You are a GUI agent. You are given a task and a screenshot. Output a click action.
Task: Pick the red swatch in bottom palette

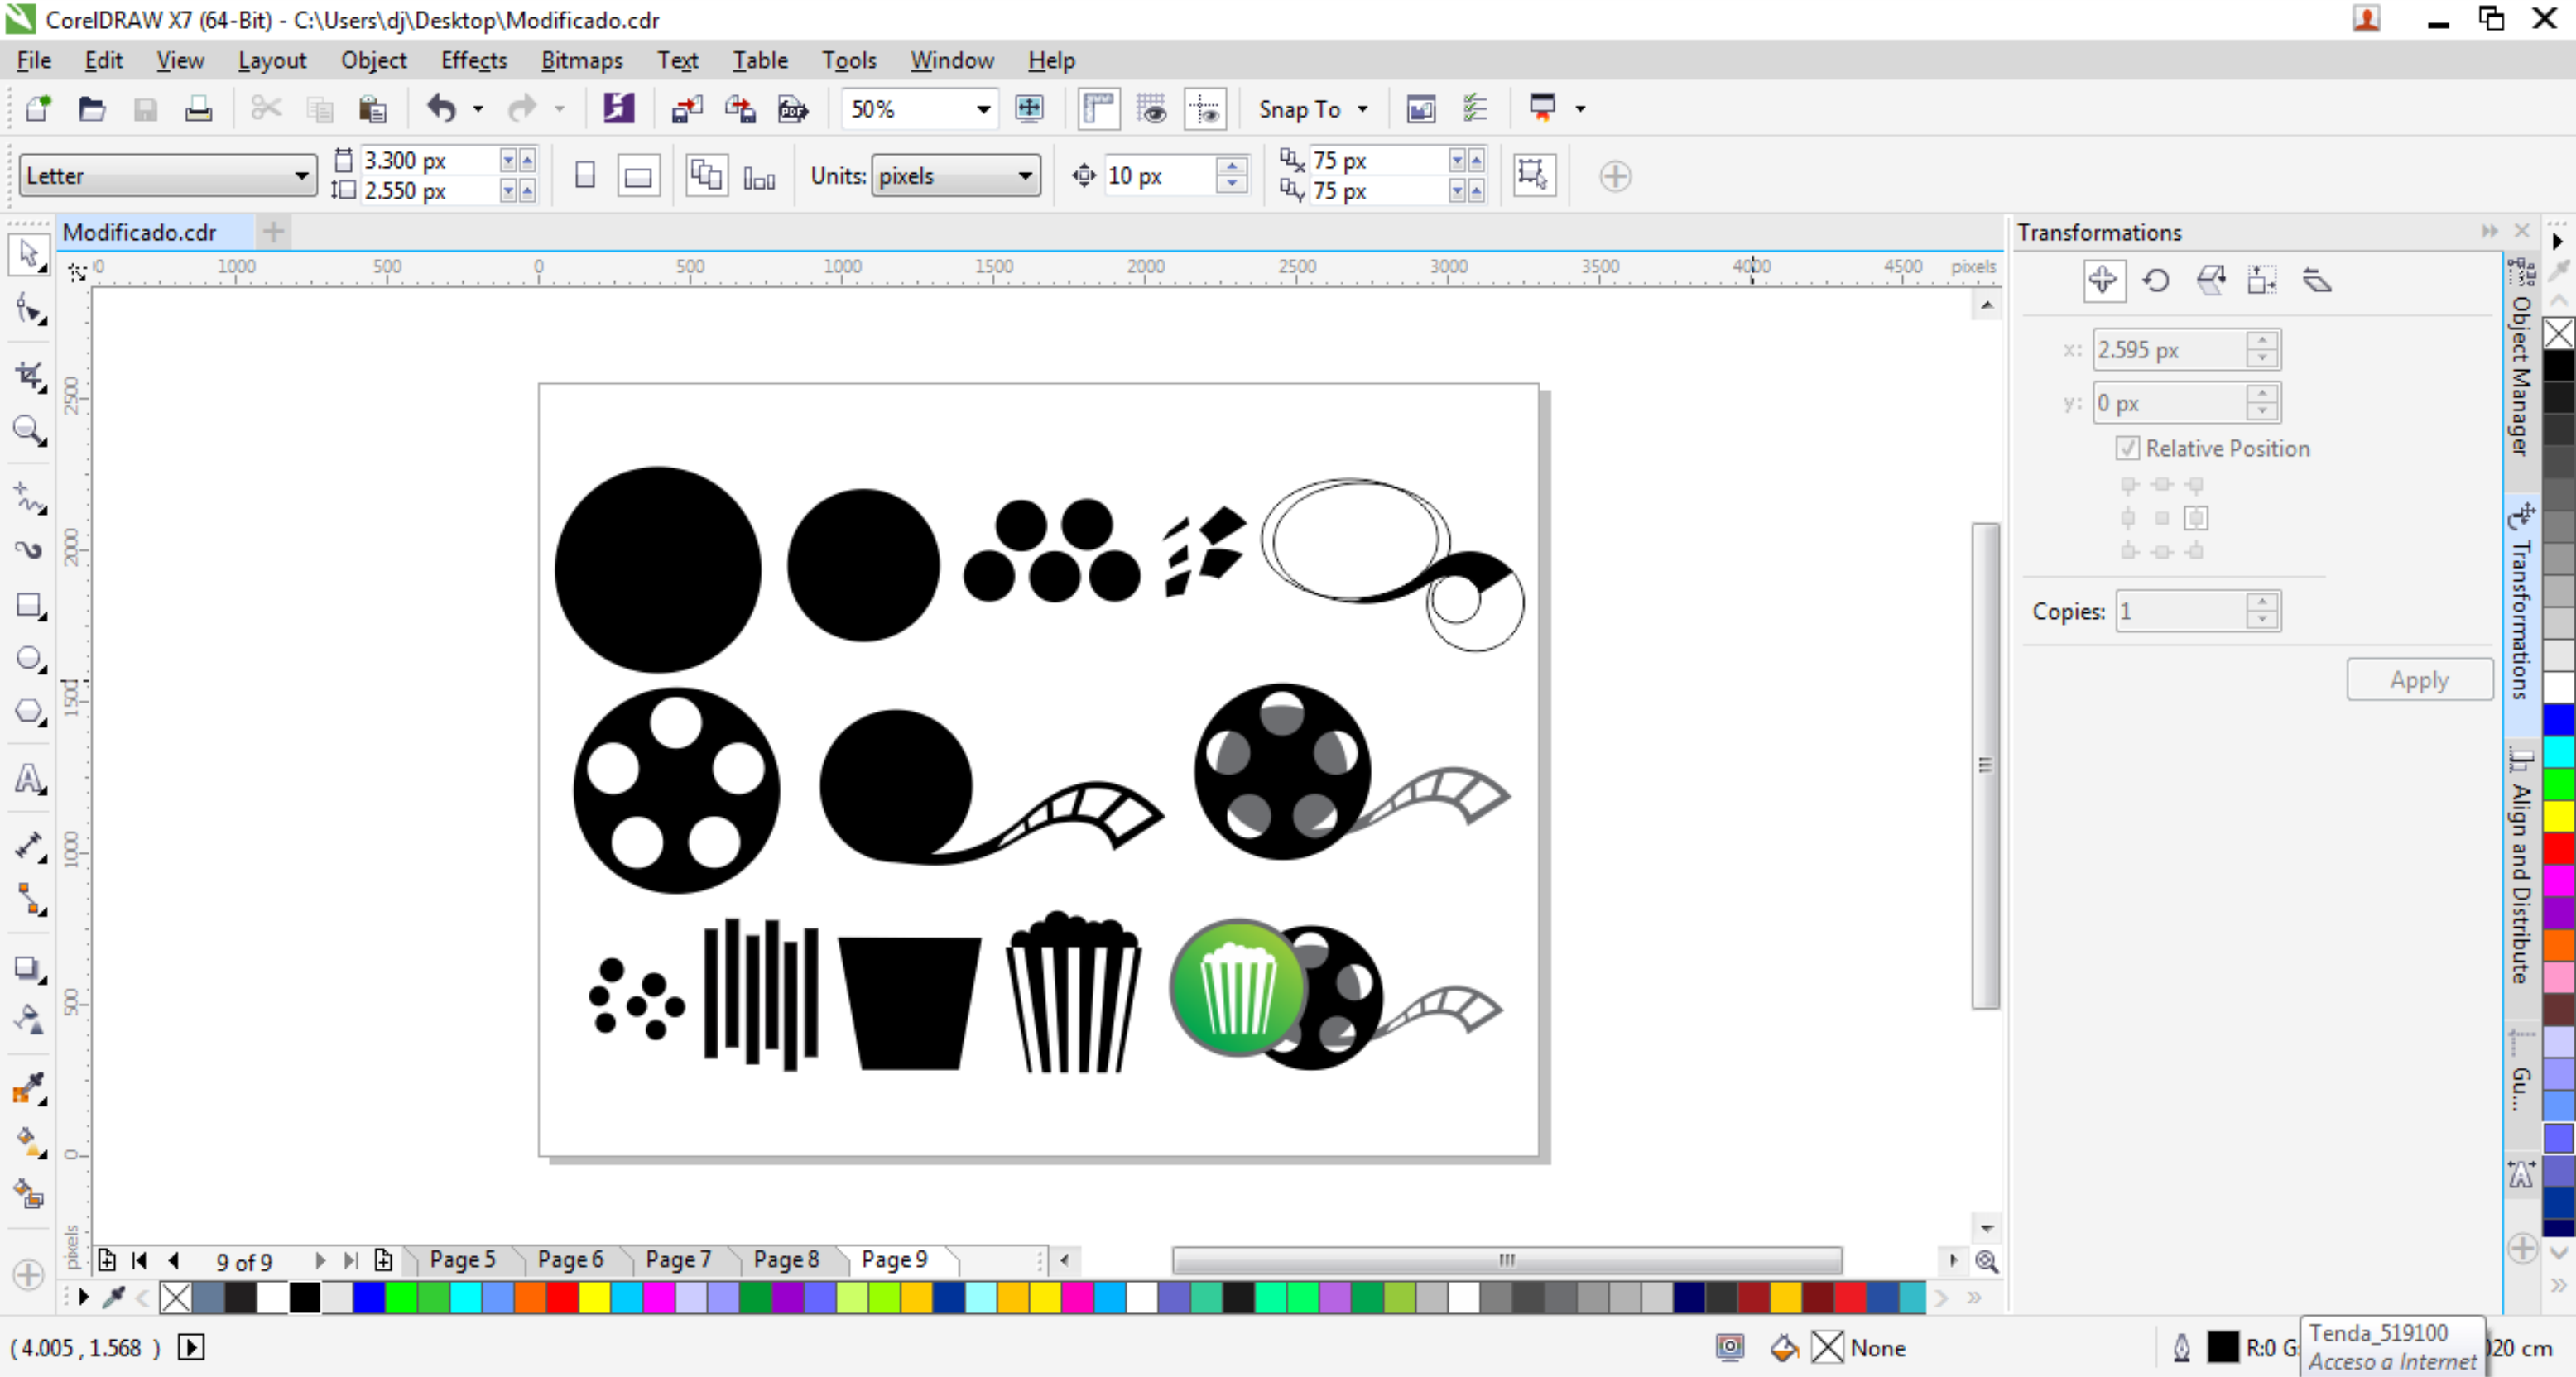point(562,1297)
